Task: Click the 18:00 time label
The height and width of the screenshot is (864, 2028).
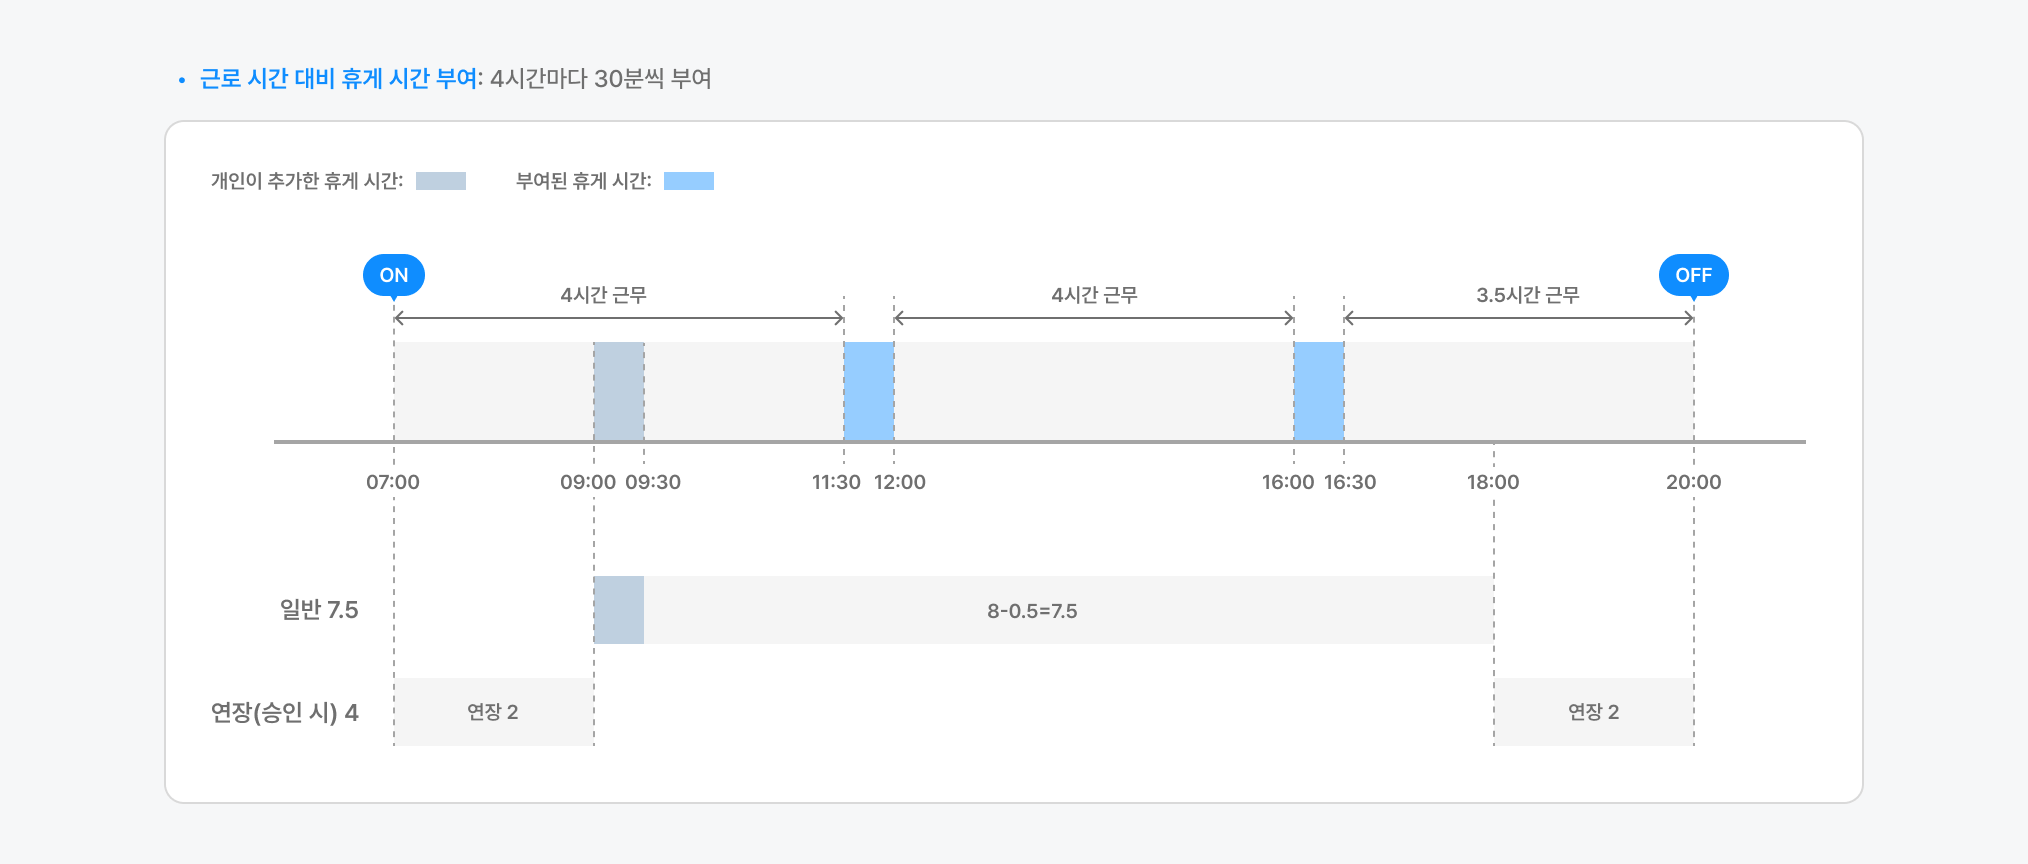Action: click(1493, 482)
